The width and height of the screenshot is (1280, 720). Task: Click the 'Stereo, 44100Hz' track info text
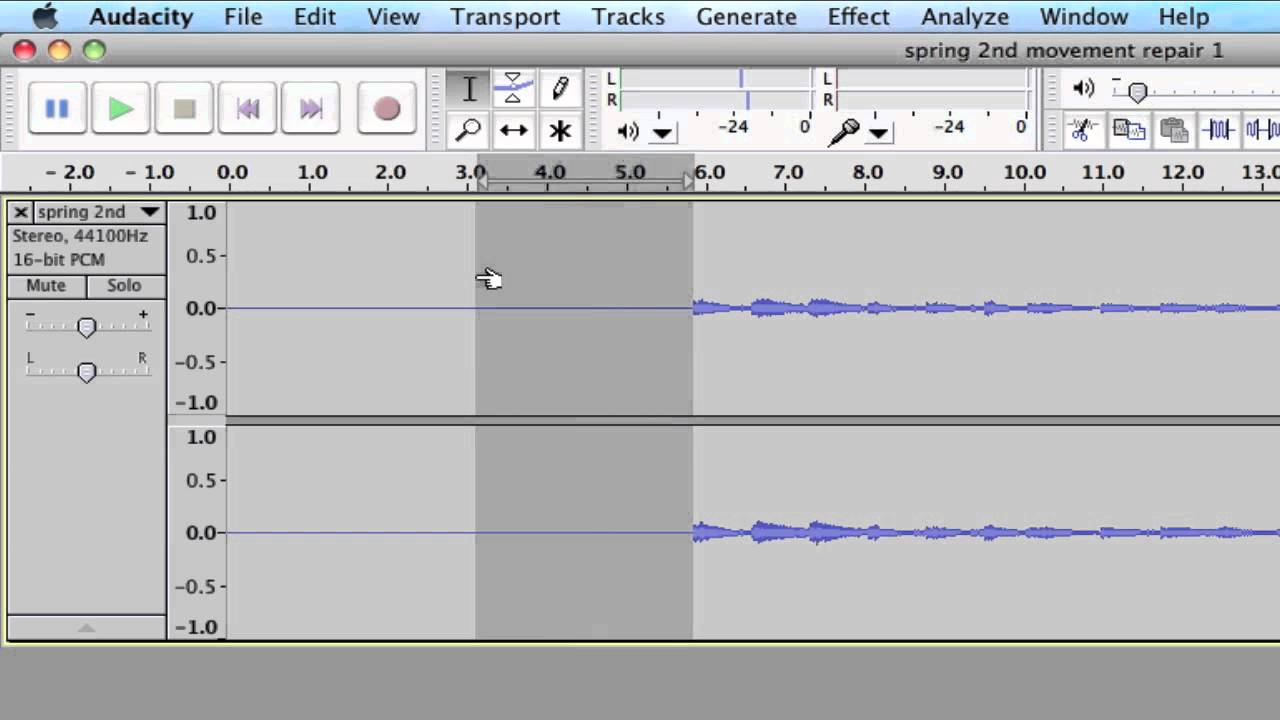pos(80,236)
